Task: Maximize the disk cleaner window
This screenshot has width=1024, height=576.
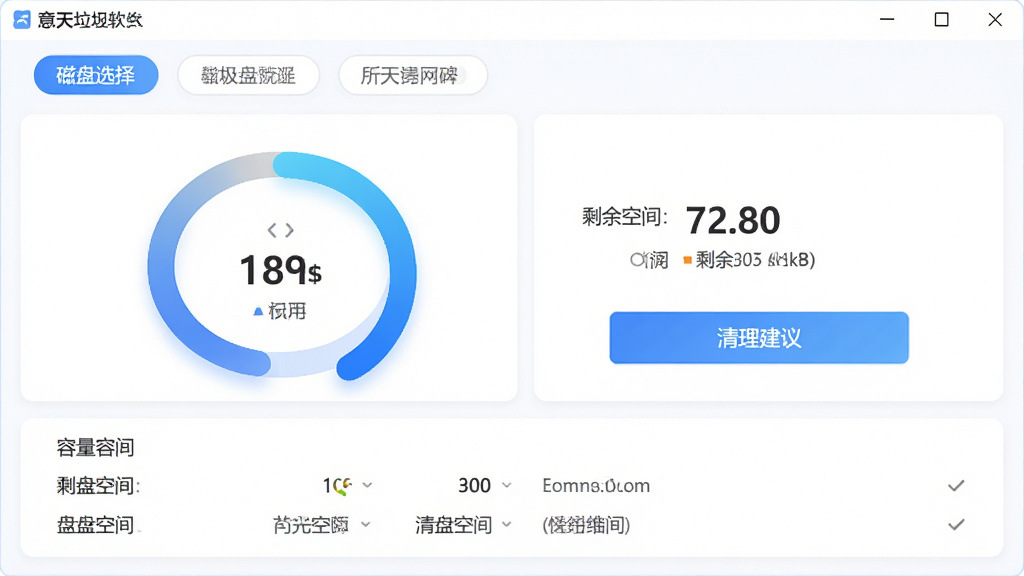Action: coord(941,20)
